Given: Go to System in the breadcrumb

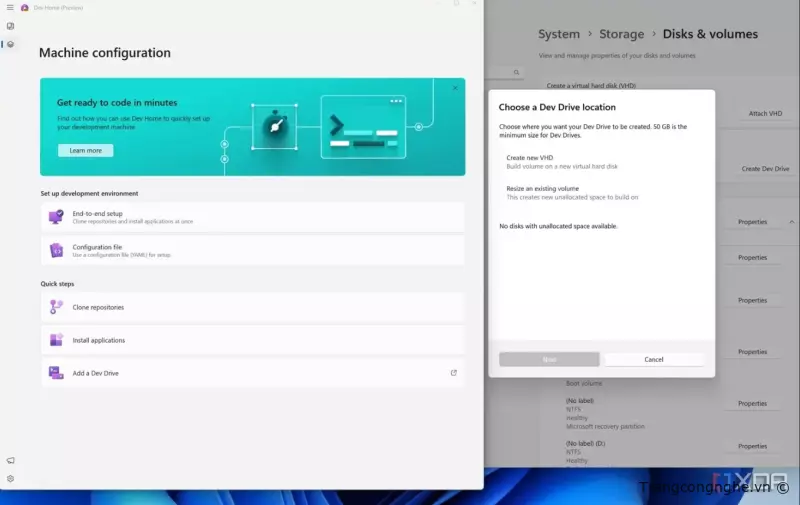Looking at the screenshot, I should pyautogui.click(x=558, y=34).
